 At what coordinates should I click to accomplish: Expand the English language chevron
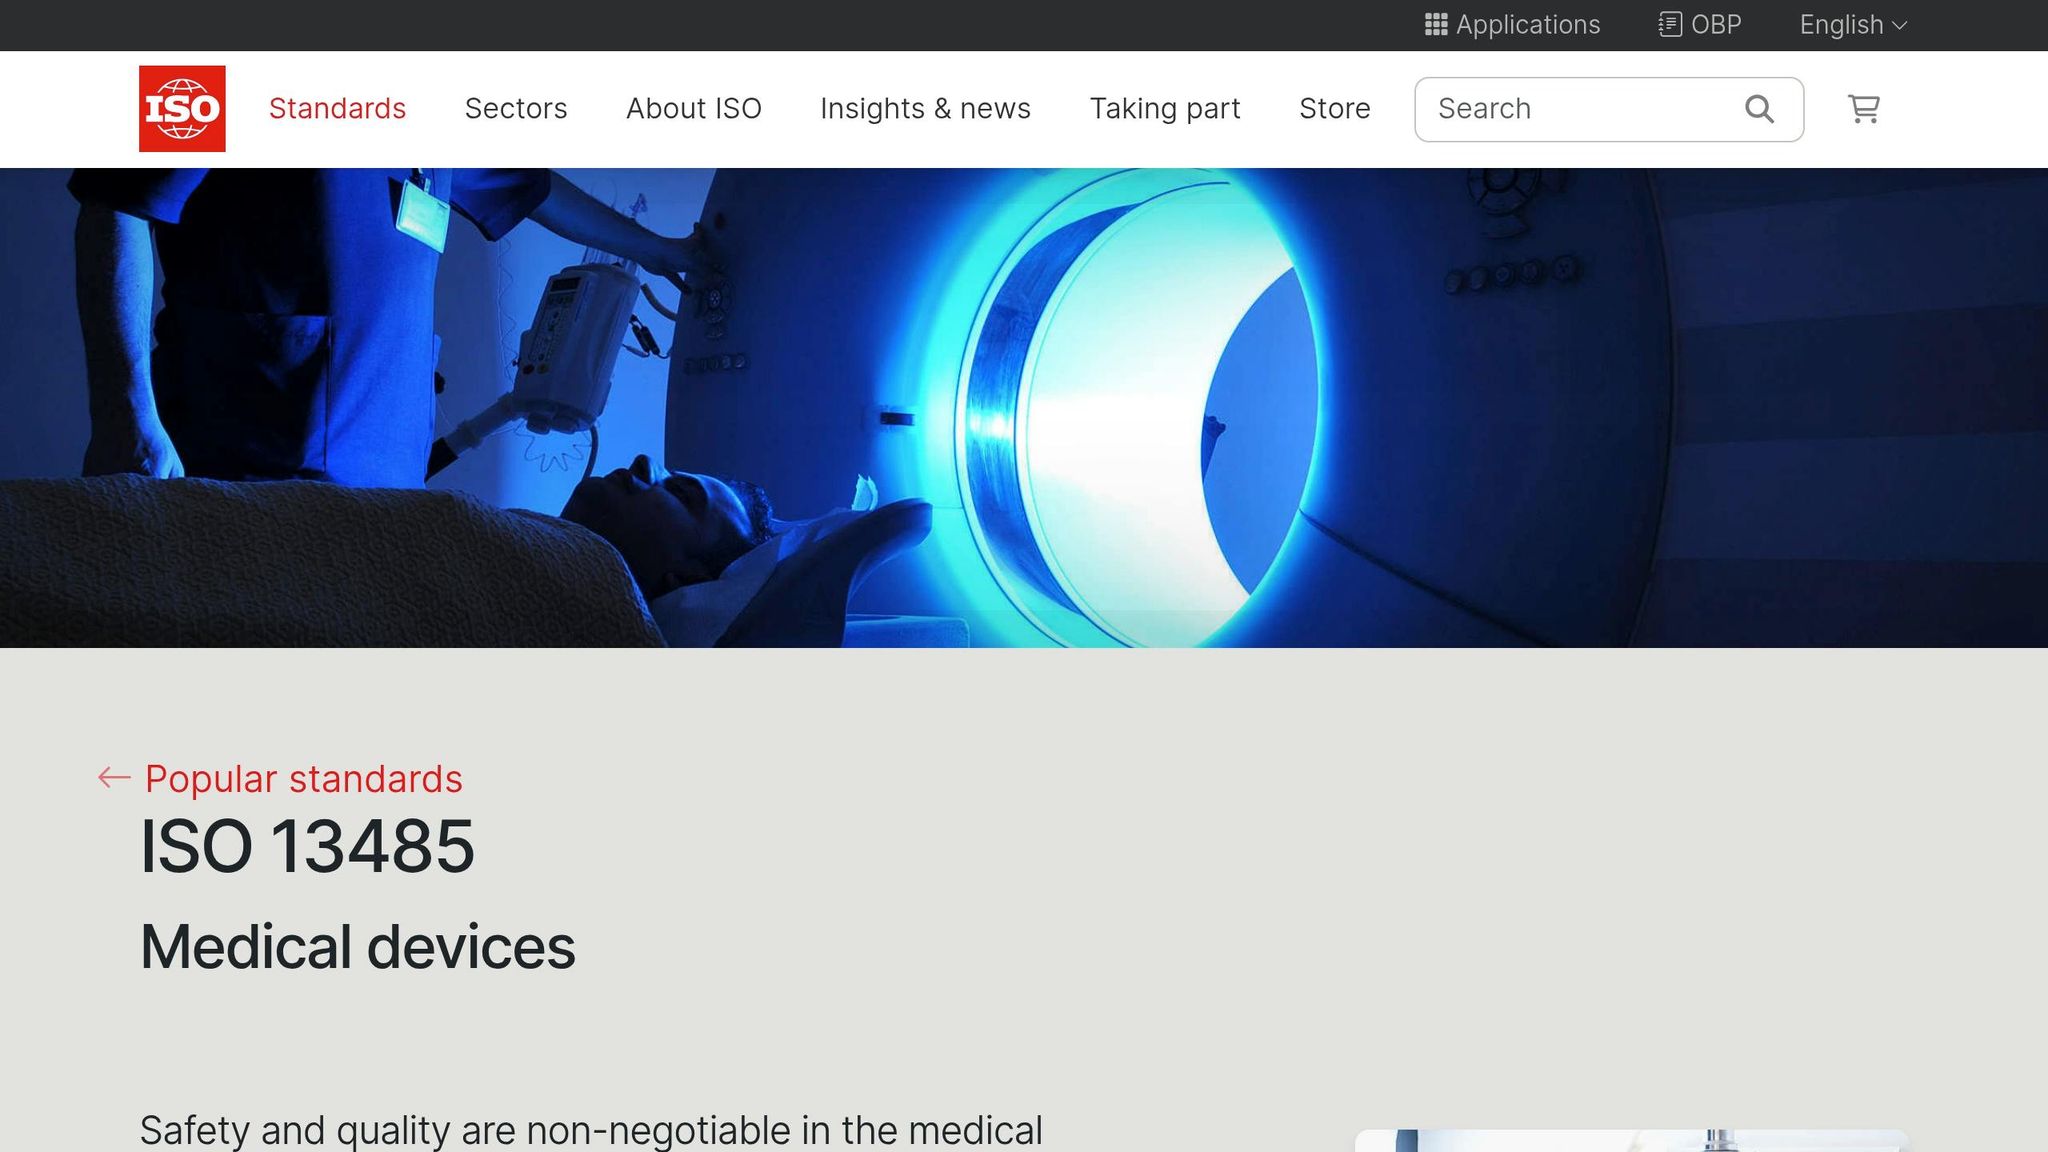click(x=1900, y=25)
